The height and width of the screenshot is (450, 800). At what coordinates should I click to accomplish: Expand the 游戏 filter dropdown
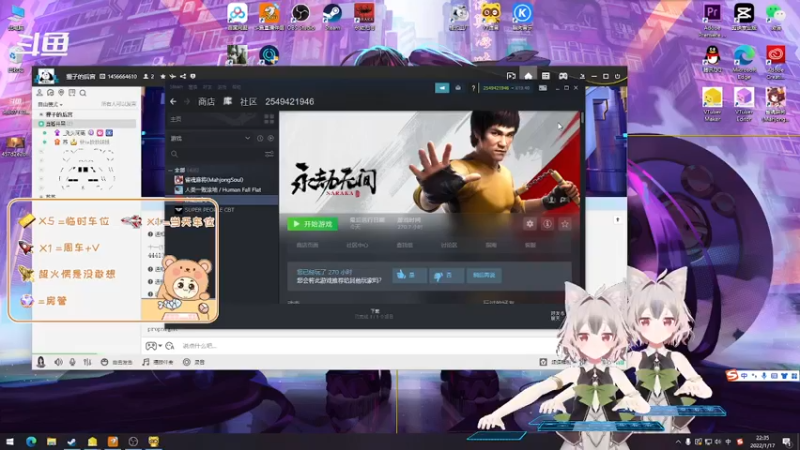[211, 138]
